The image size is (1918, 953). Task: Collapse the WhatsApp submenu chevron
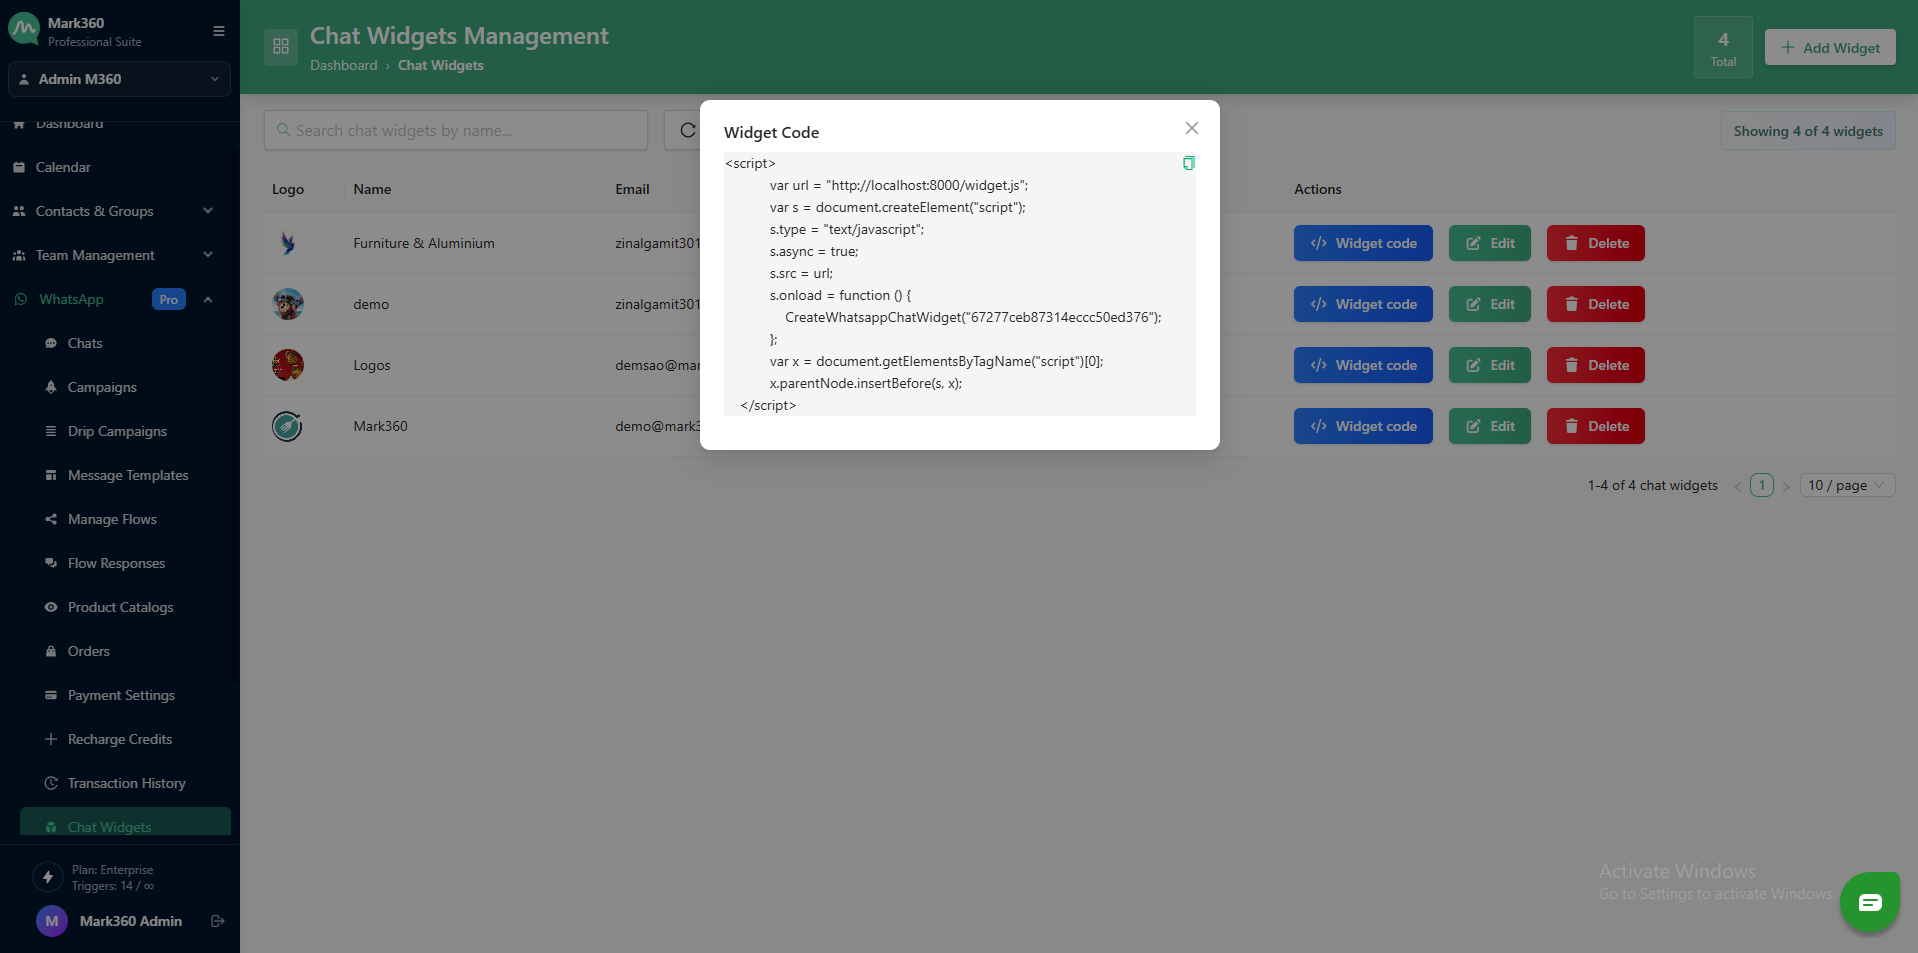[208, 299]
